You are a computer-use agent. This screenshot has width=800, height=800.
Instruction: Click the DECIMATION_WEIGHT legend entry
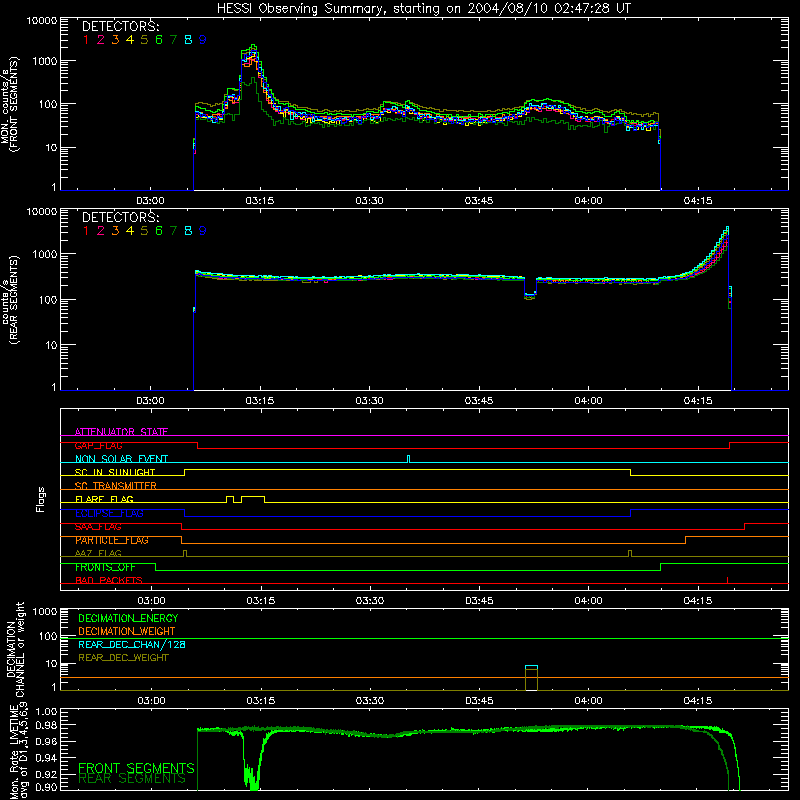[x=127, y=631]
